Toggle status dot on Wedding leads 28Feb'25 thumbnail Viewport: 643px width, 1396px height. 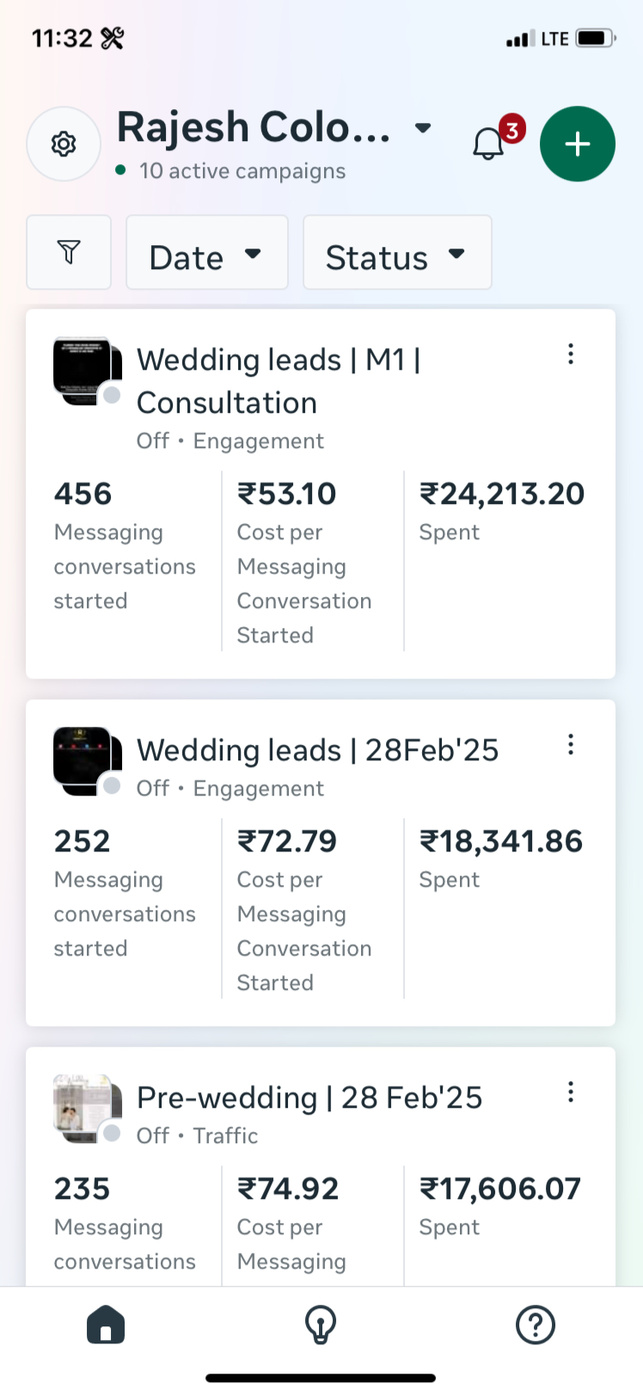point(112,786)
